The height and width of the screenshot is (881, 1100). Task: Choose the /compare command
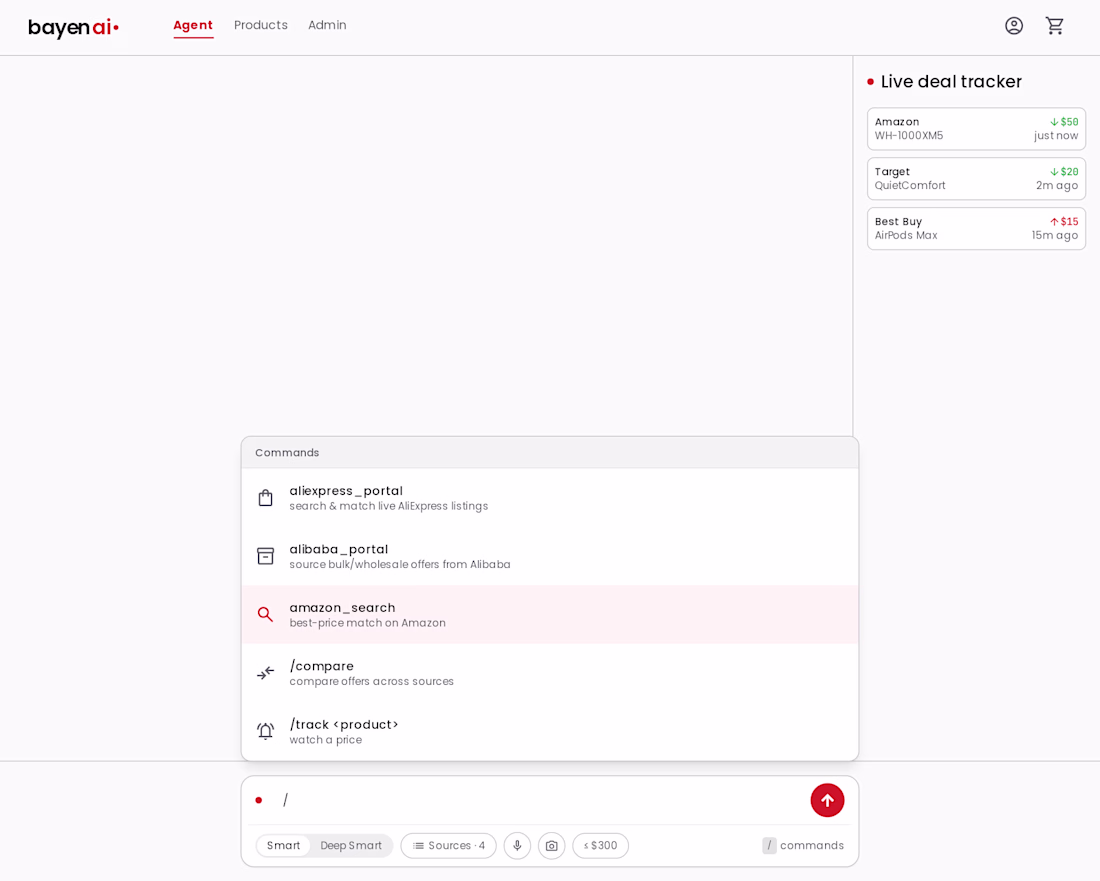[550, 673]
